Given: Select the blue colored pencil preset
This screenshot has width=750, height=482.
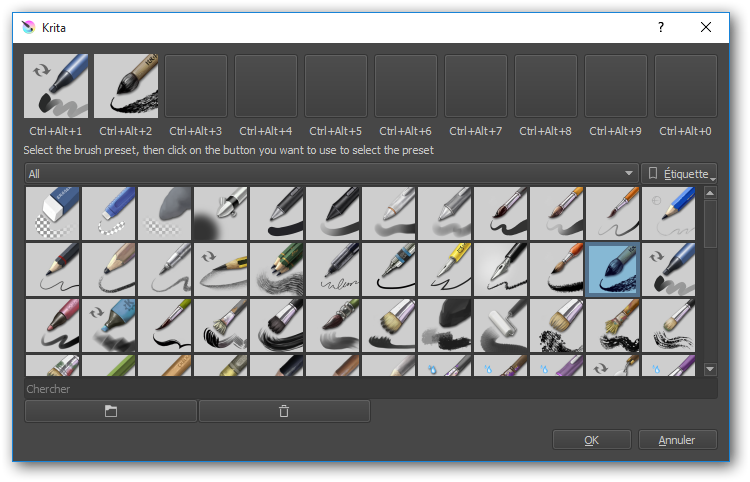Looking at the screenshot, I should (x=669, y=213).
